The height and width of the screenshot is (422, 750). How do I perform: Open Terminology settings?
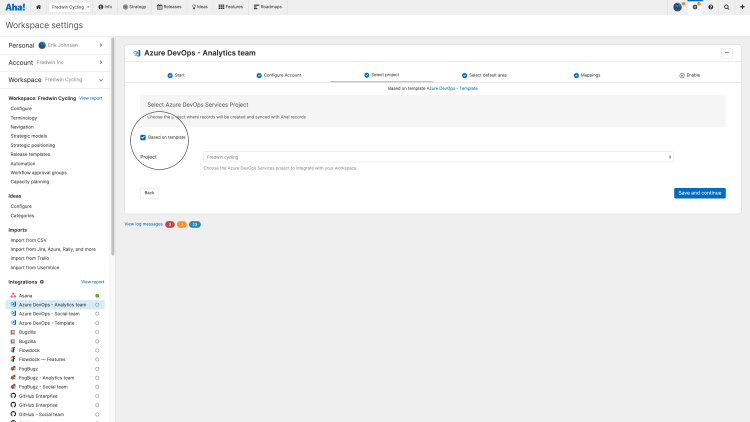24,118
